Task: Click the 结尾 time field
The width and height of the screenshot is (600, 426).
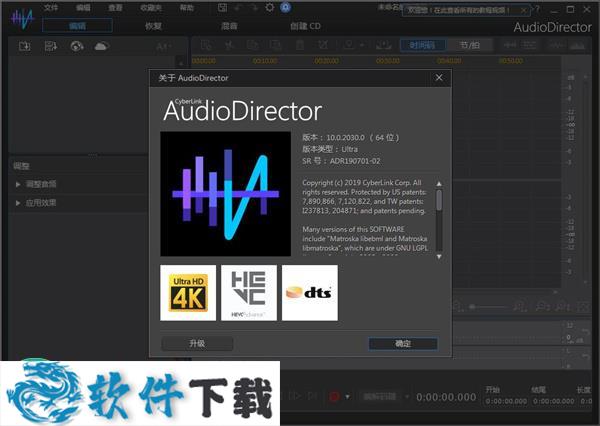Action: (554, 401)
